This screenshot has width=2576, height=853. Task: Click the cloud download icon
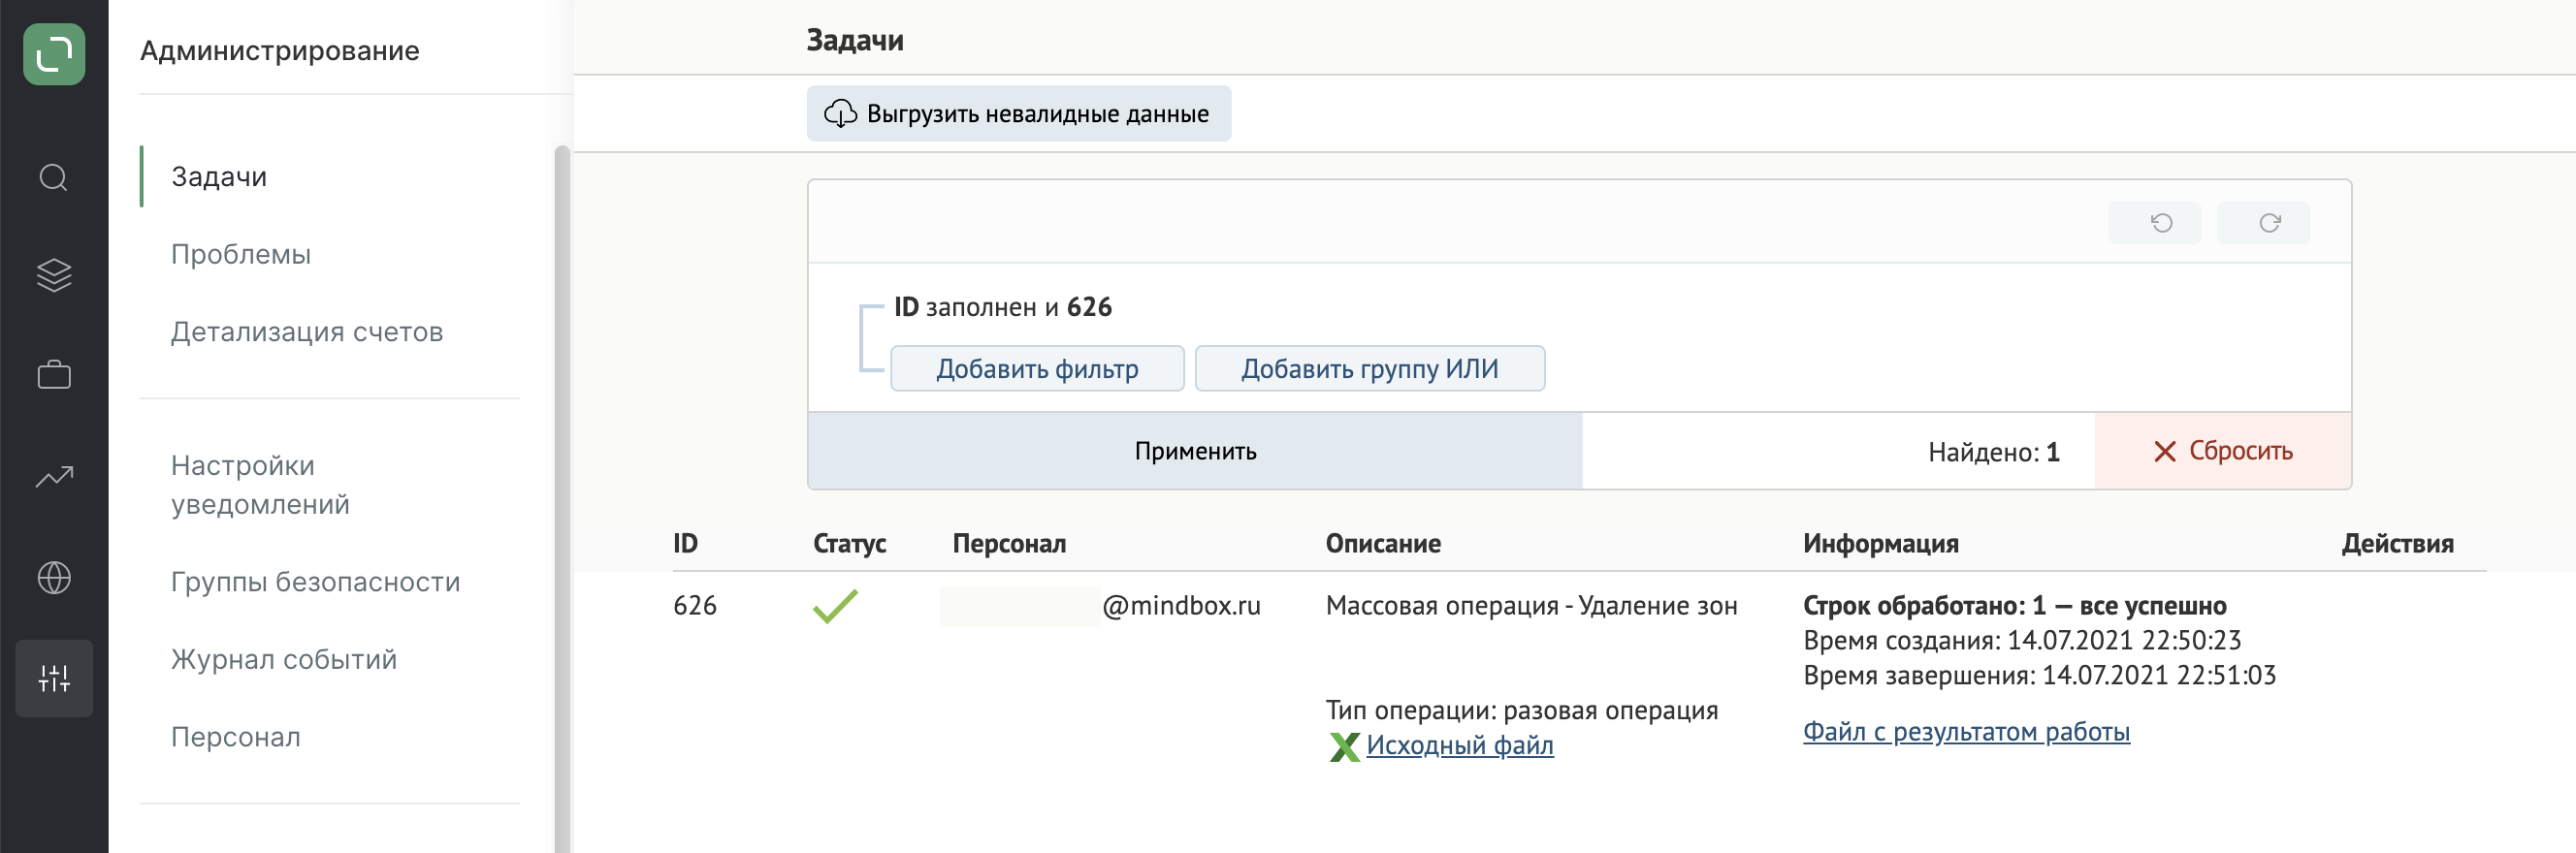(x=840, y=114)
